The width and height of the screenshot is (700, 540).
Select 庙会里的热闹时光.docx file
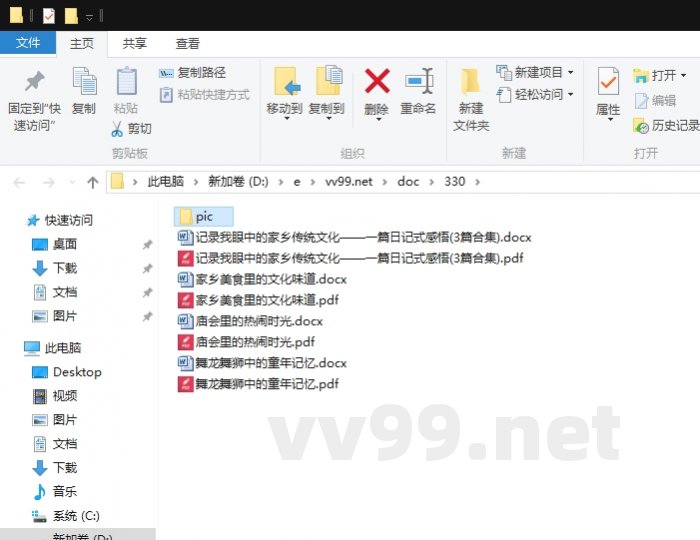tap(250, 321)
